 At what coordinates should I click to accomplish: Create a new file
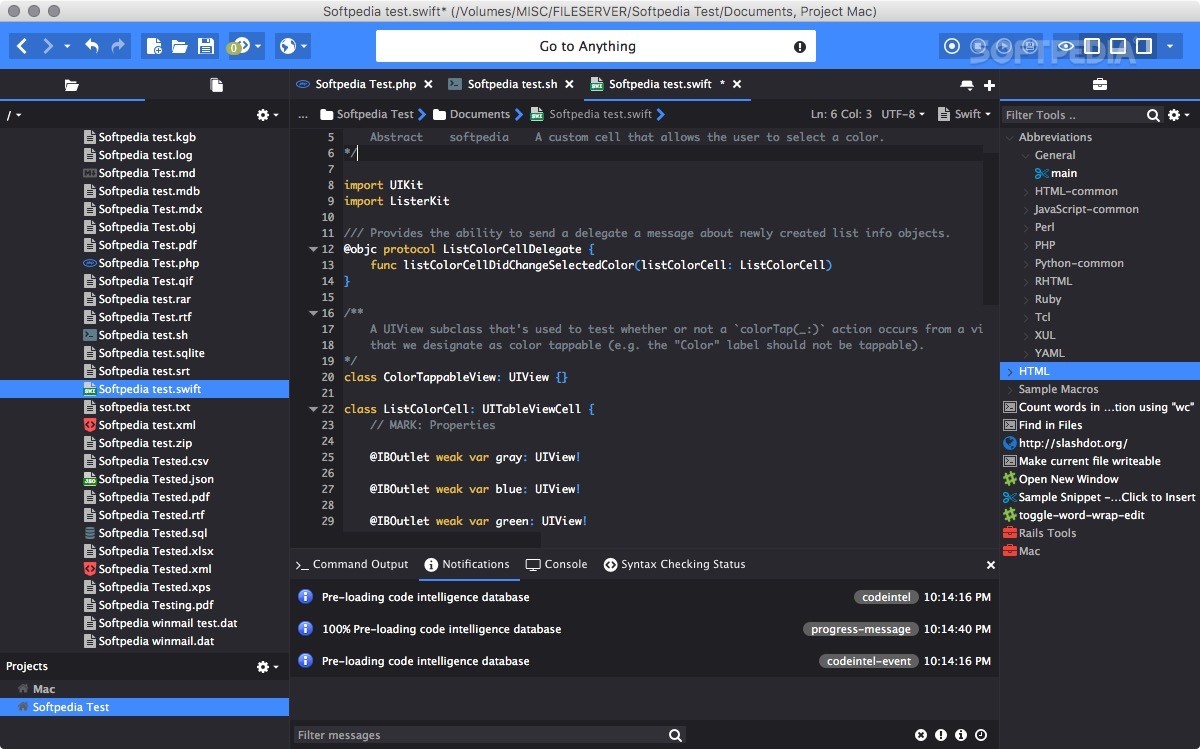point(155,46)
